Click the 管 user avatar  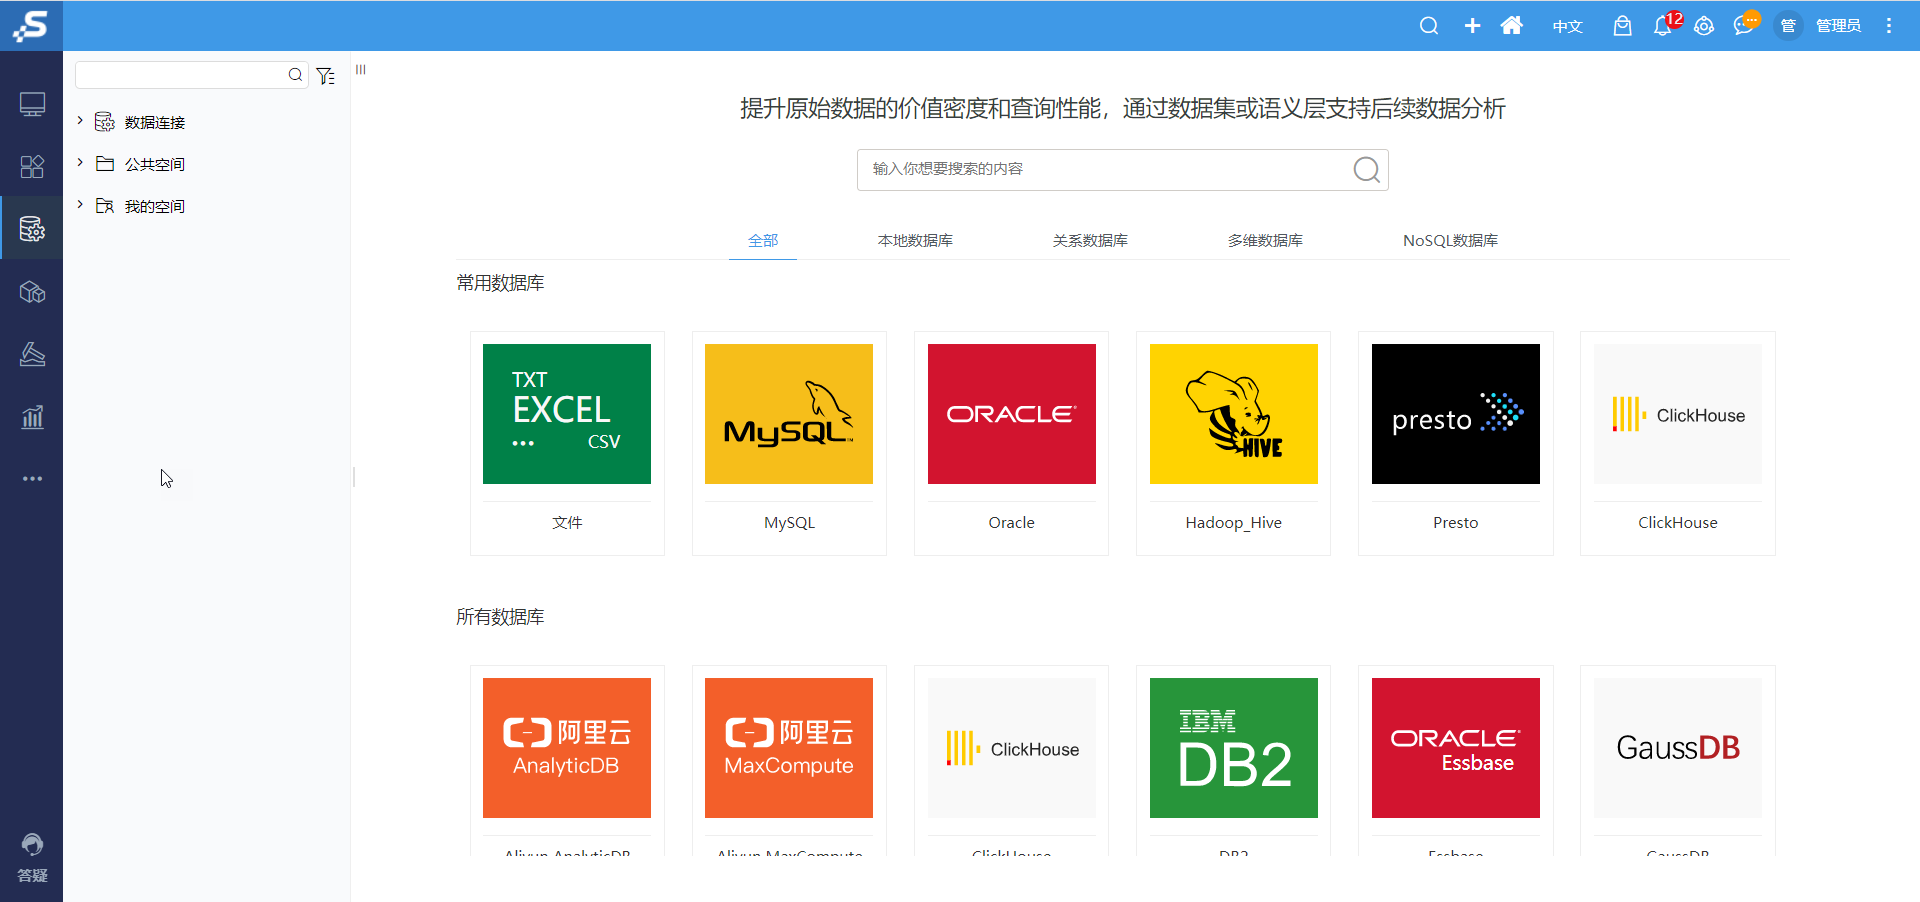(x=1788, y=26)
